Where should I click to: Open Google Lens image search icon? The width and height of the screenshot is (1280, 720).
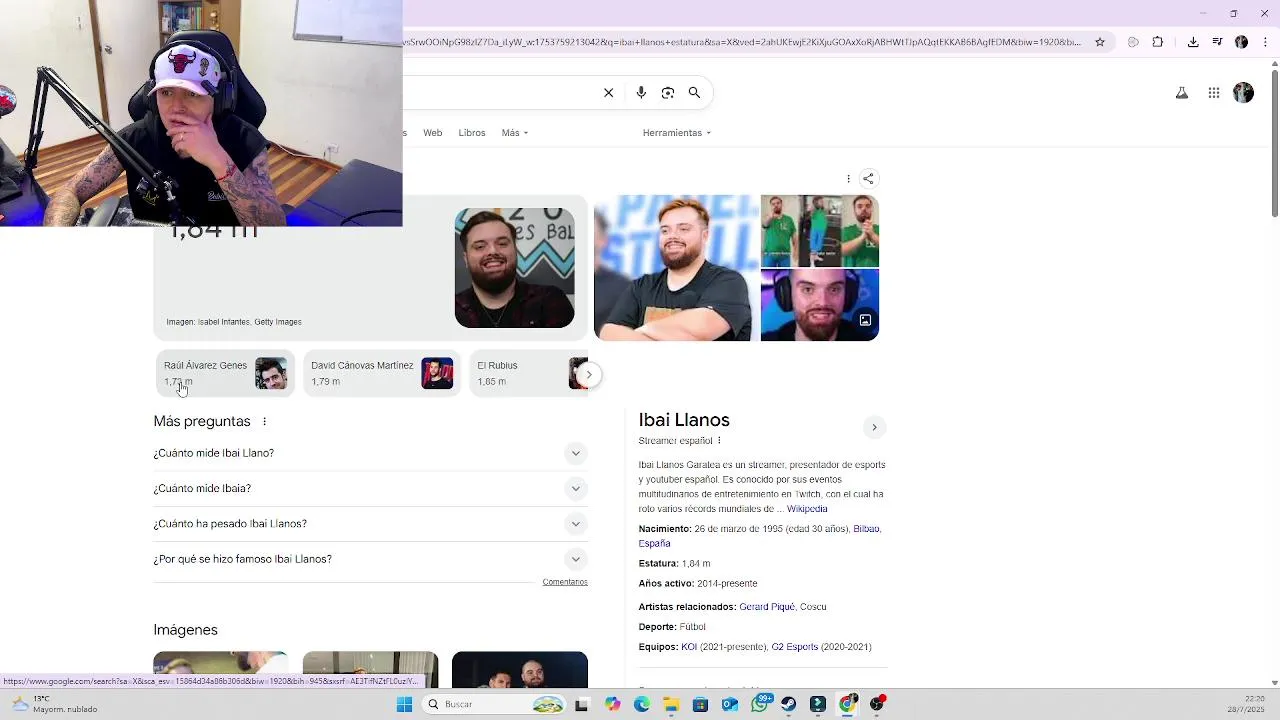(x=668, y=93)
